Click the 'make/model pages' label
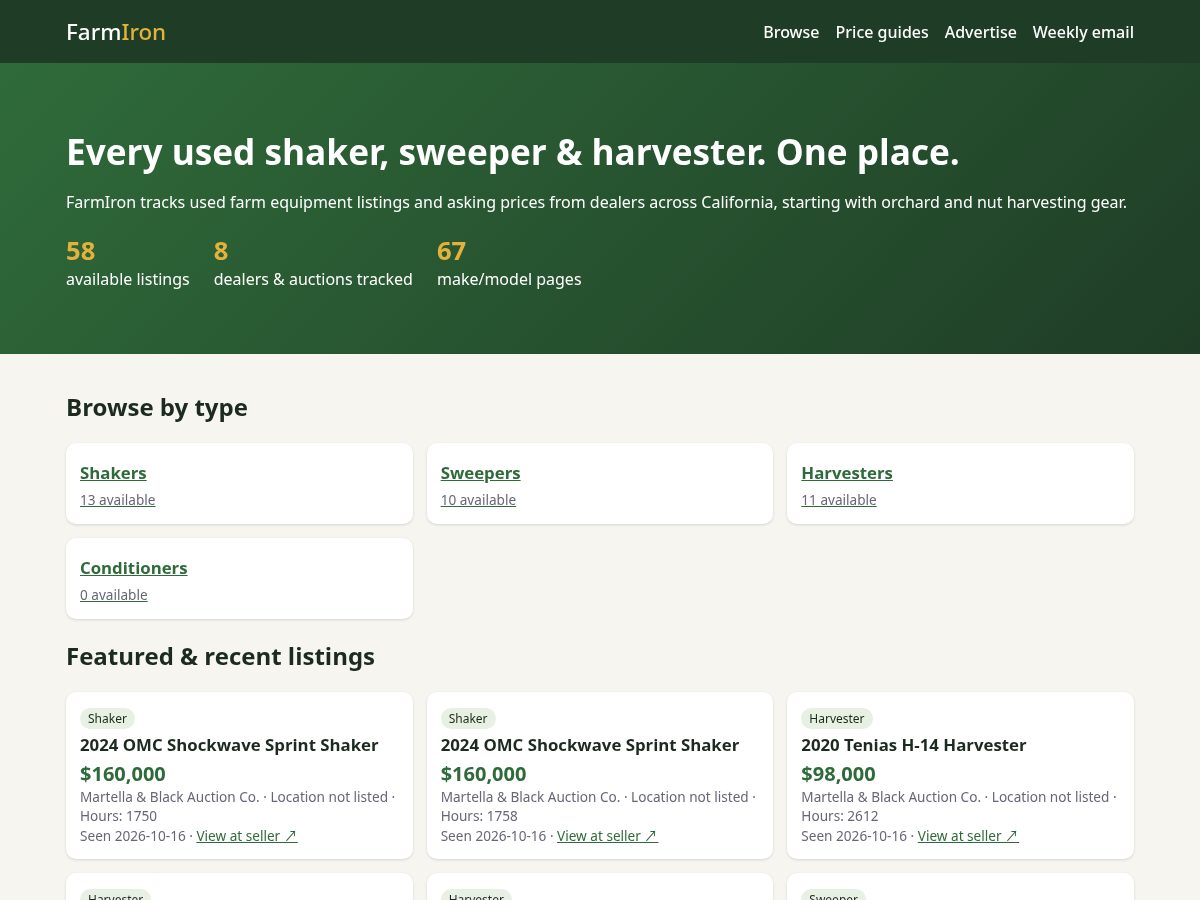Viewport: 1200px width, 900px height. (509, 279)
